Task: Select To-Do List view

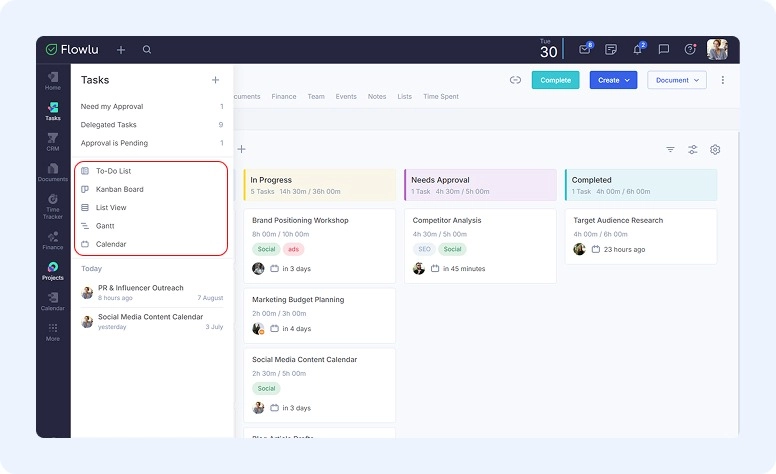Action: (x=151, y=171)
